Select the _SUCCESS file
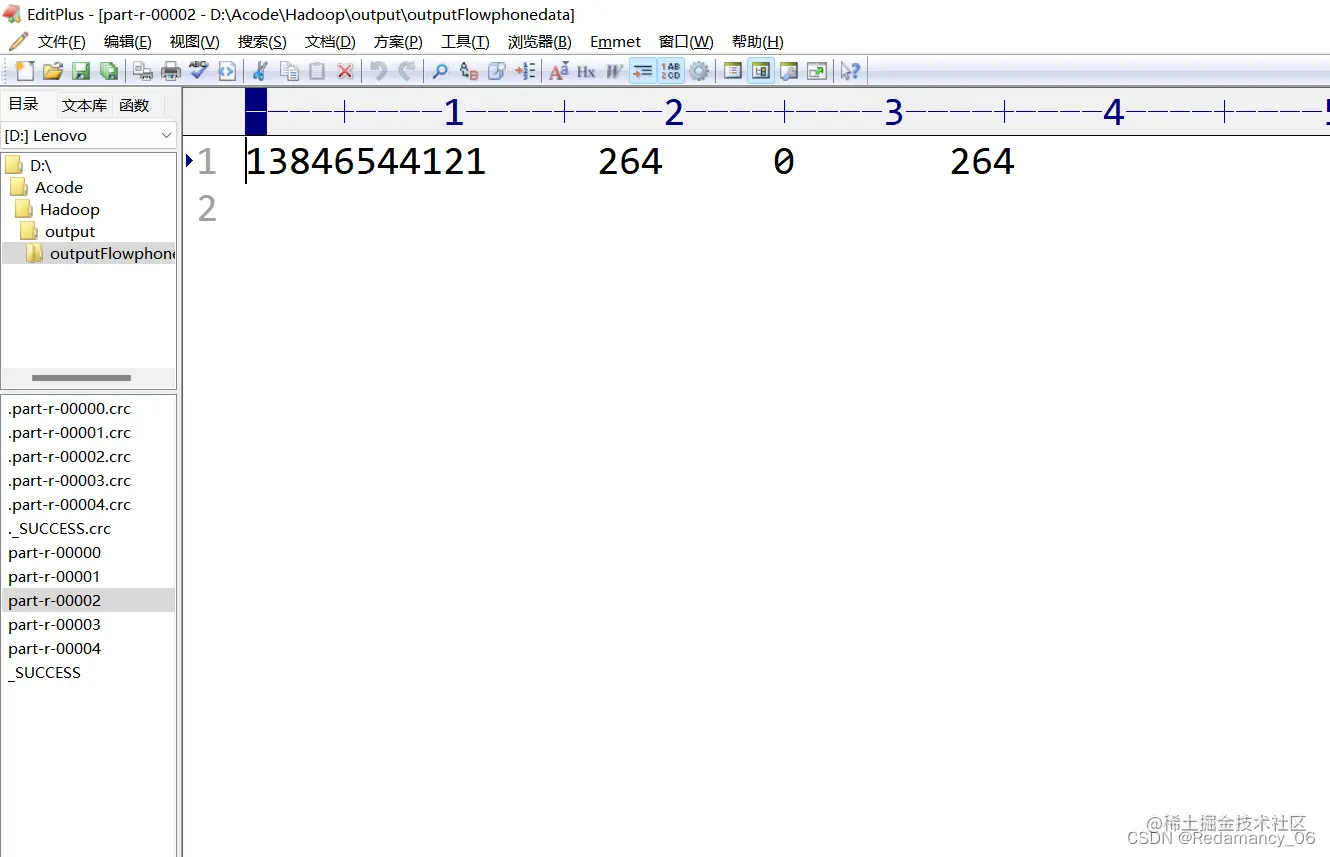 click(x=44, y=672)
